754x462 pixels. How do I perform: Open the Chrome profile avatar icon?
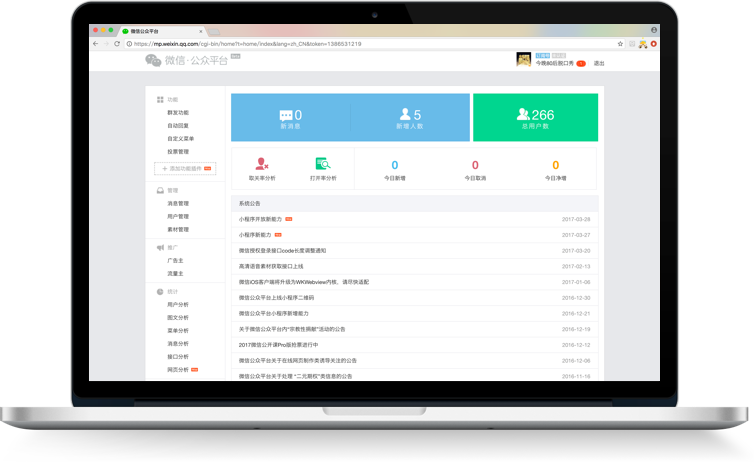click(654, 30)
